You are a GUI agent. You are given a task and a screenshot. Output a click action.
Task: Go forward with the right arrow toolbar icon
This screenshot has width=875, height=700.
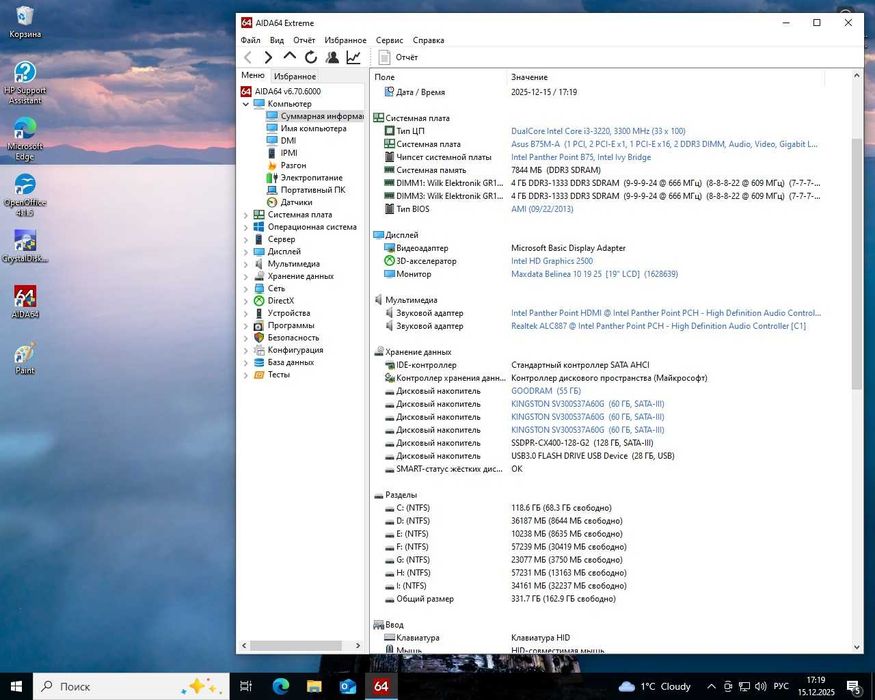click(x=268, y=57)
